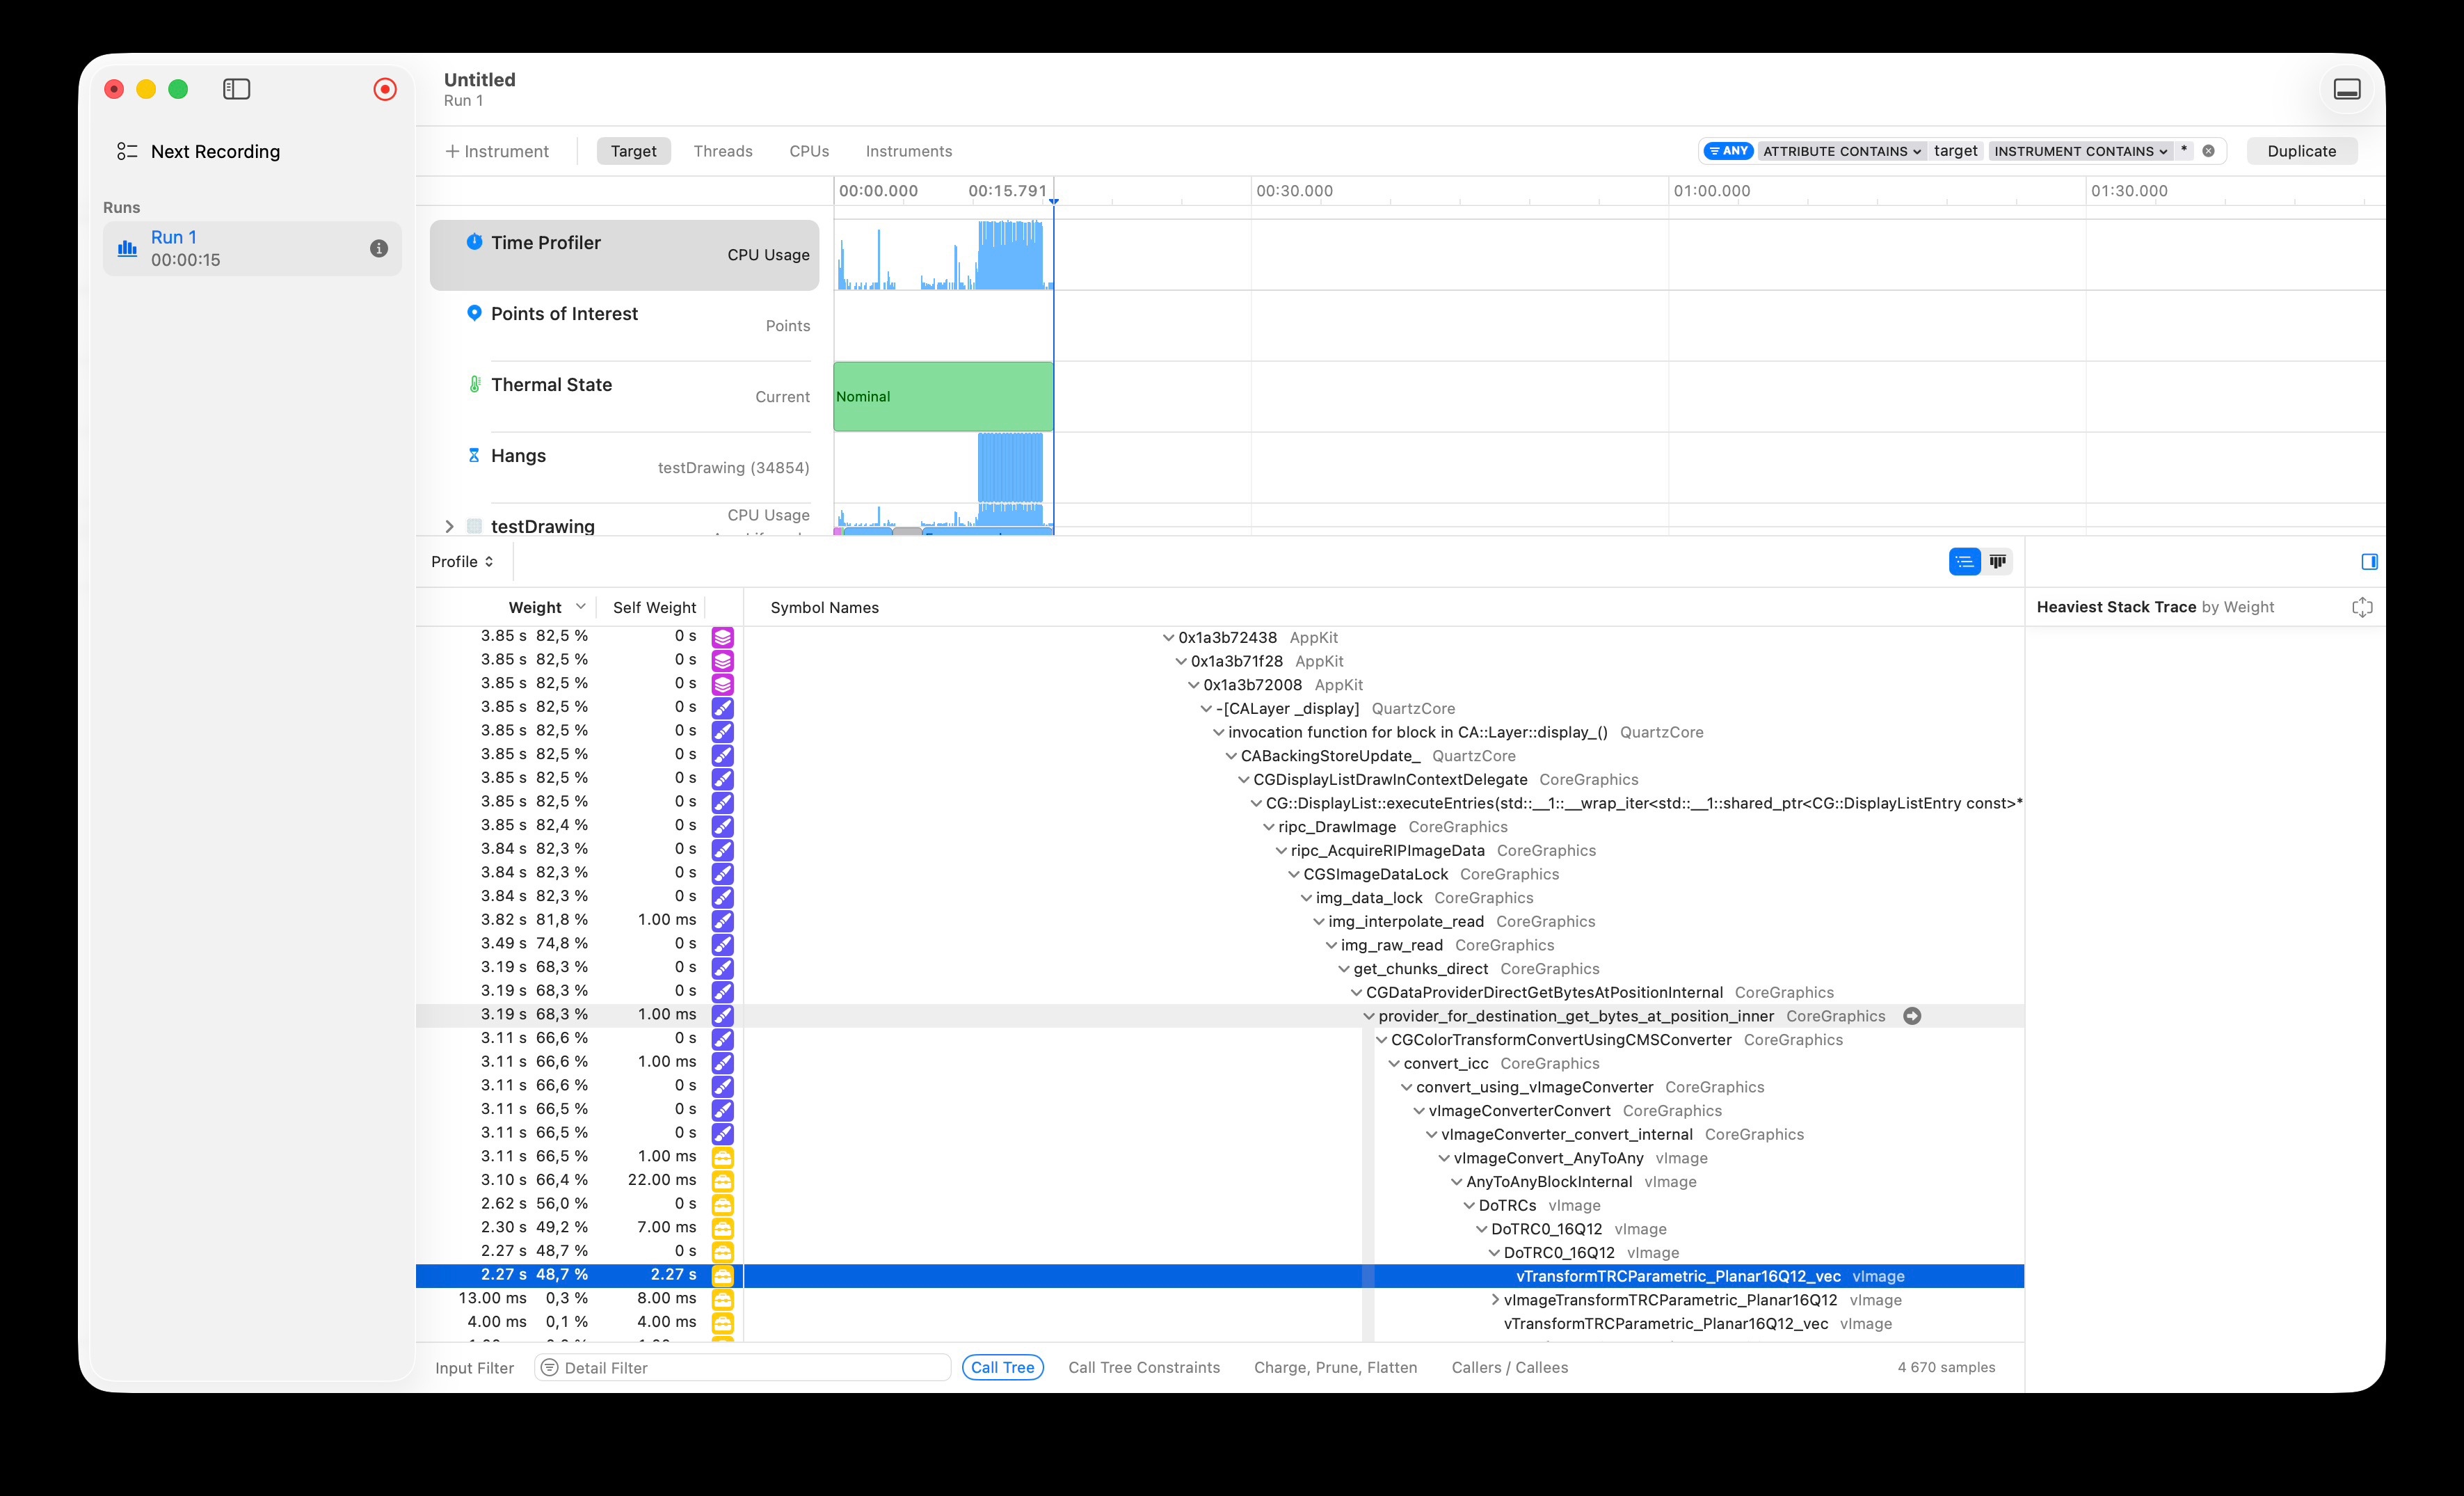
Task: Toggle the ANY filter pill
Action: point(1728,151)
